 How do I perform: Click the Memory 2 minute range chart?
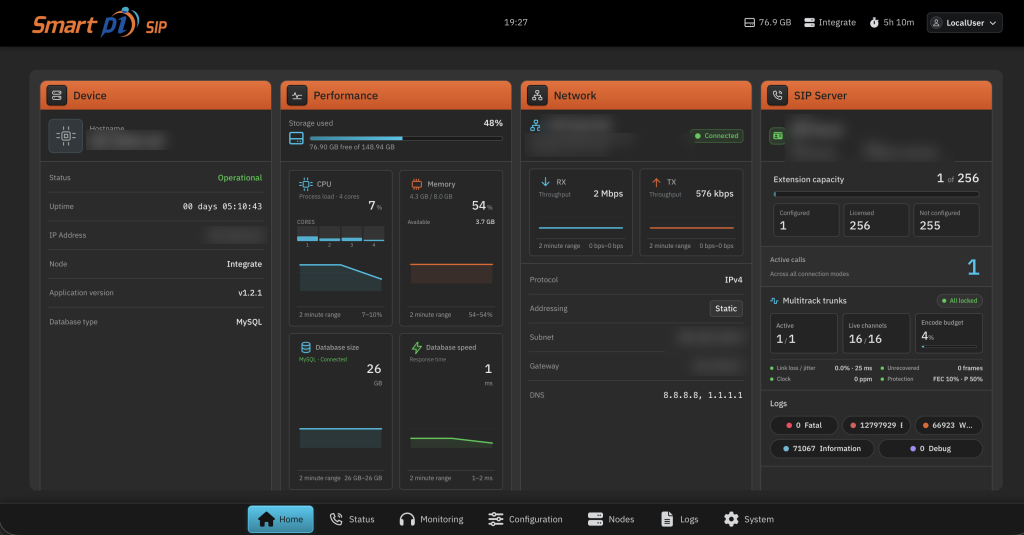click(451, 273)
